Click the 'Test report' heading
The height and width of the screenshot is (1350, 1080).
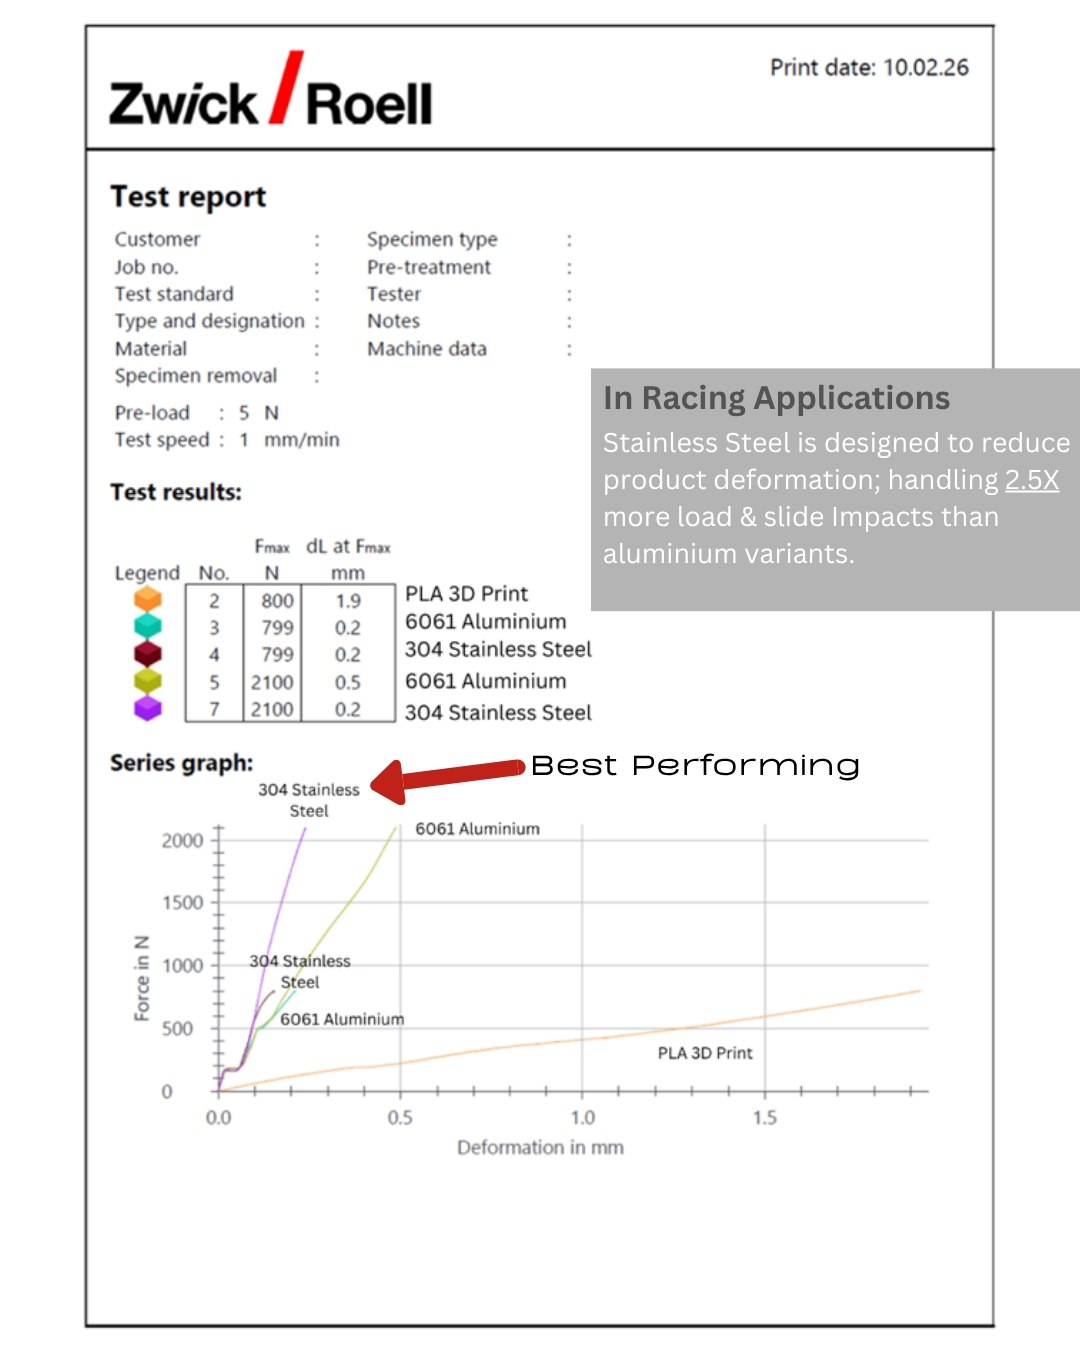188,197
